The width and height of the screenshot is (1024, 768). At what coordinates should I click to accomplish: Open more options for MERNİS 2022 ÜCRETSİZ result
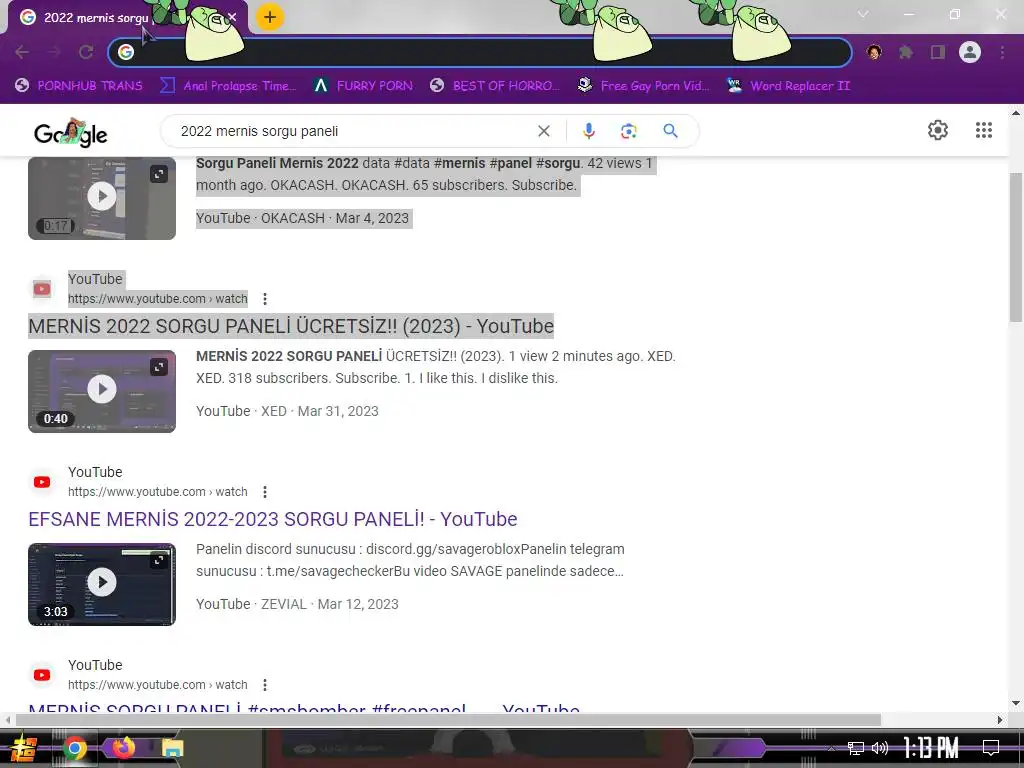tap(264, 299)
